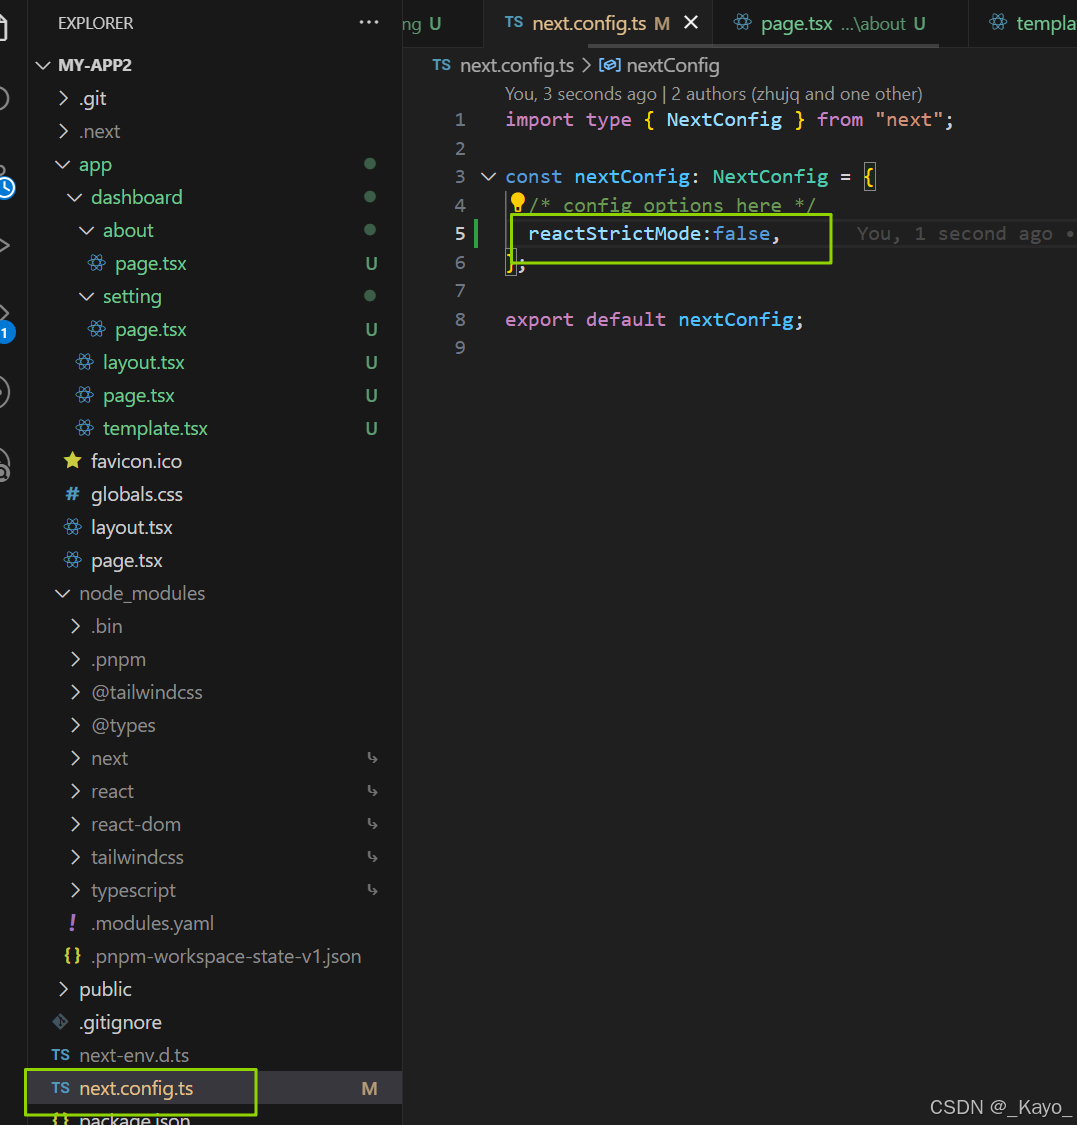The image size is (1077, 1125).
Task: Click the React icon in page.tsx about tab
Action: (743, 23)
